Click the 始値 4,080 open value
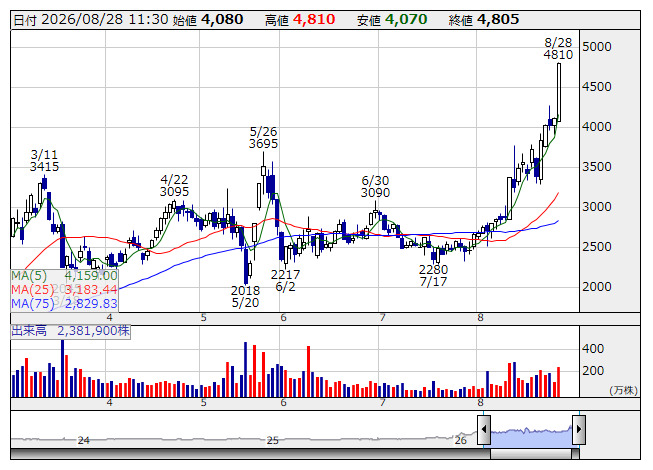 (208, 20)
